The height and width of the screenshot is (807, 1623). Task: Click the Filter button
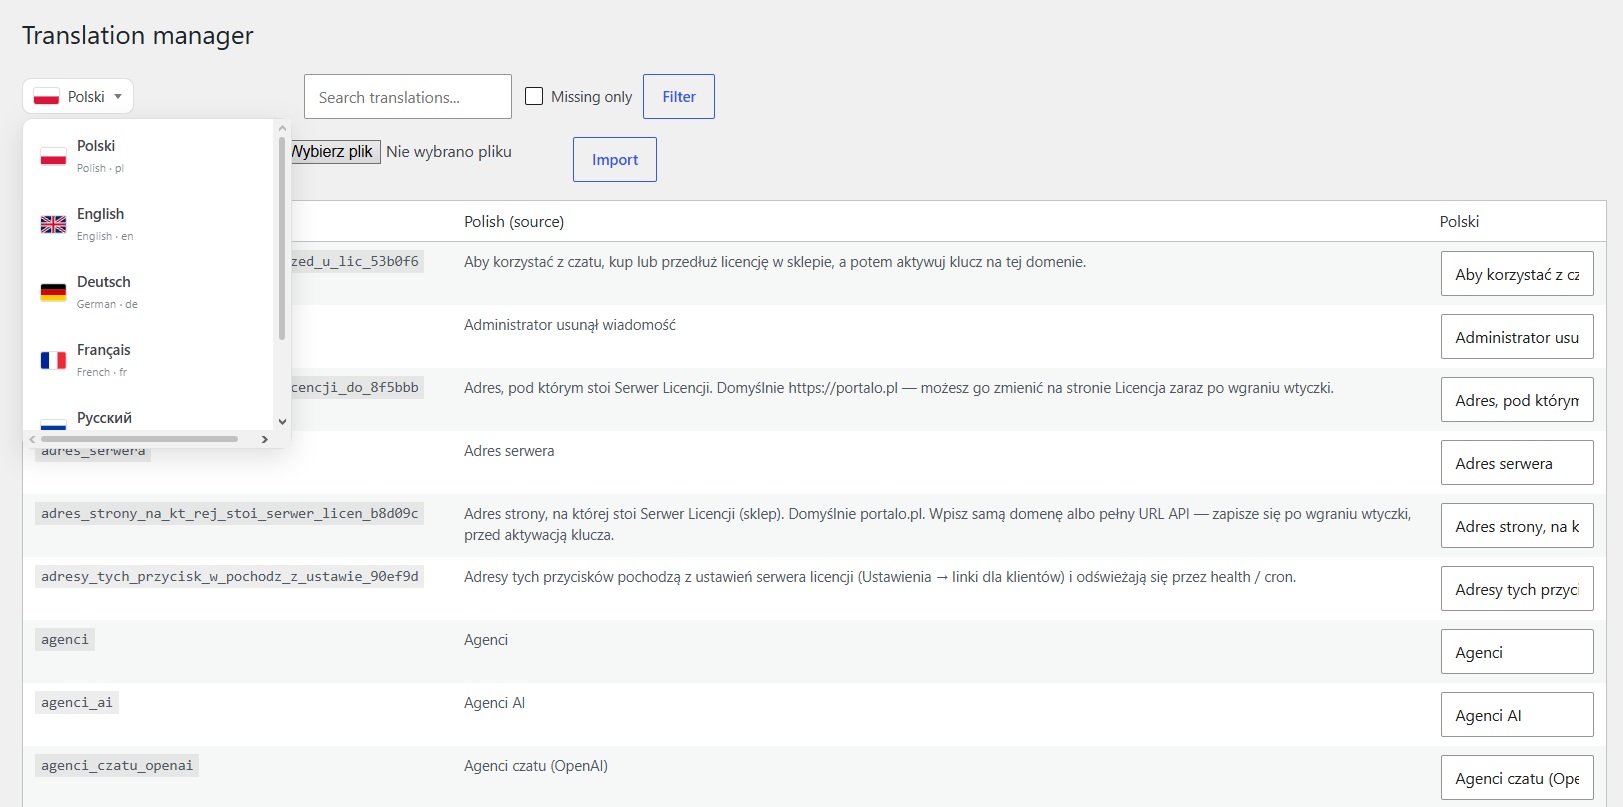[679, 96]
